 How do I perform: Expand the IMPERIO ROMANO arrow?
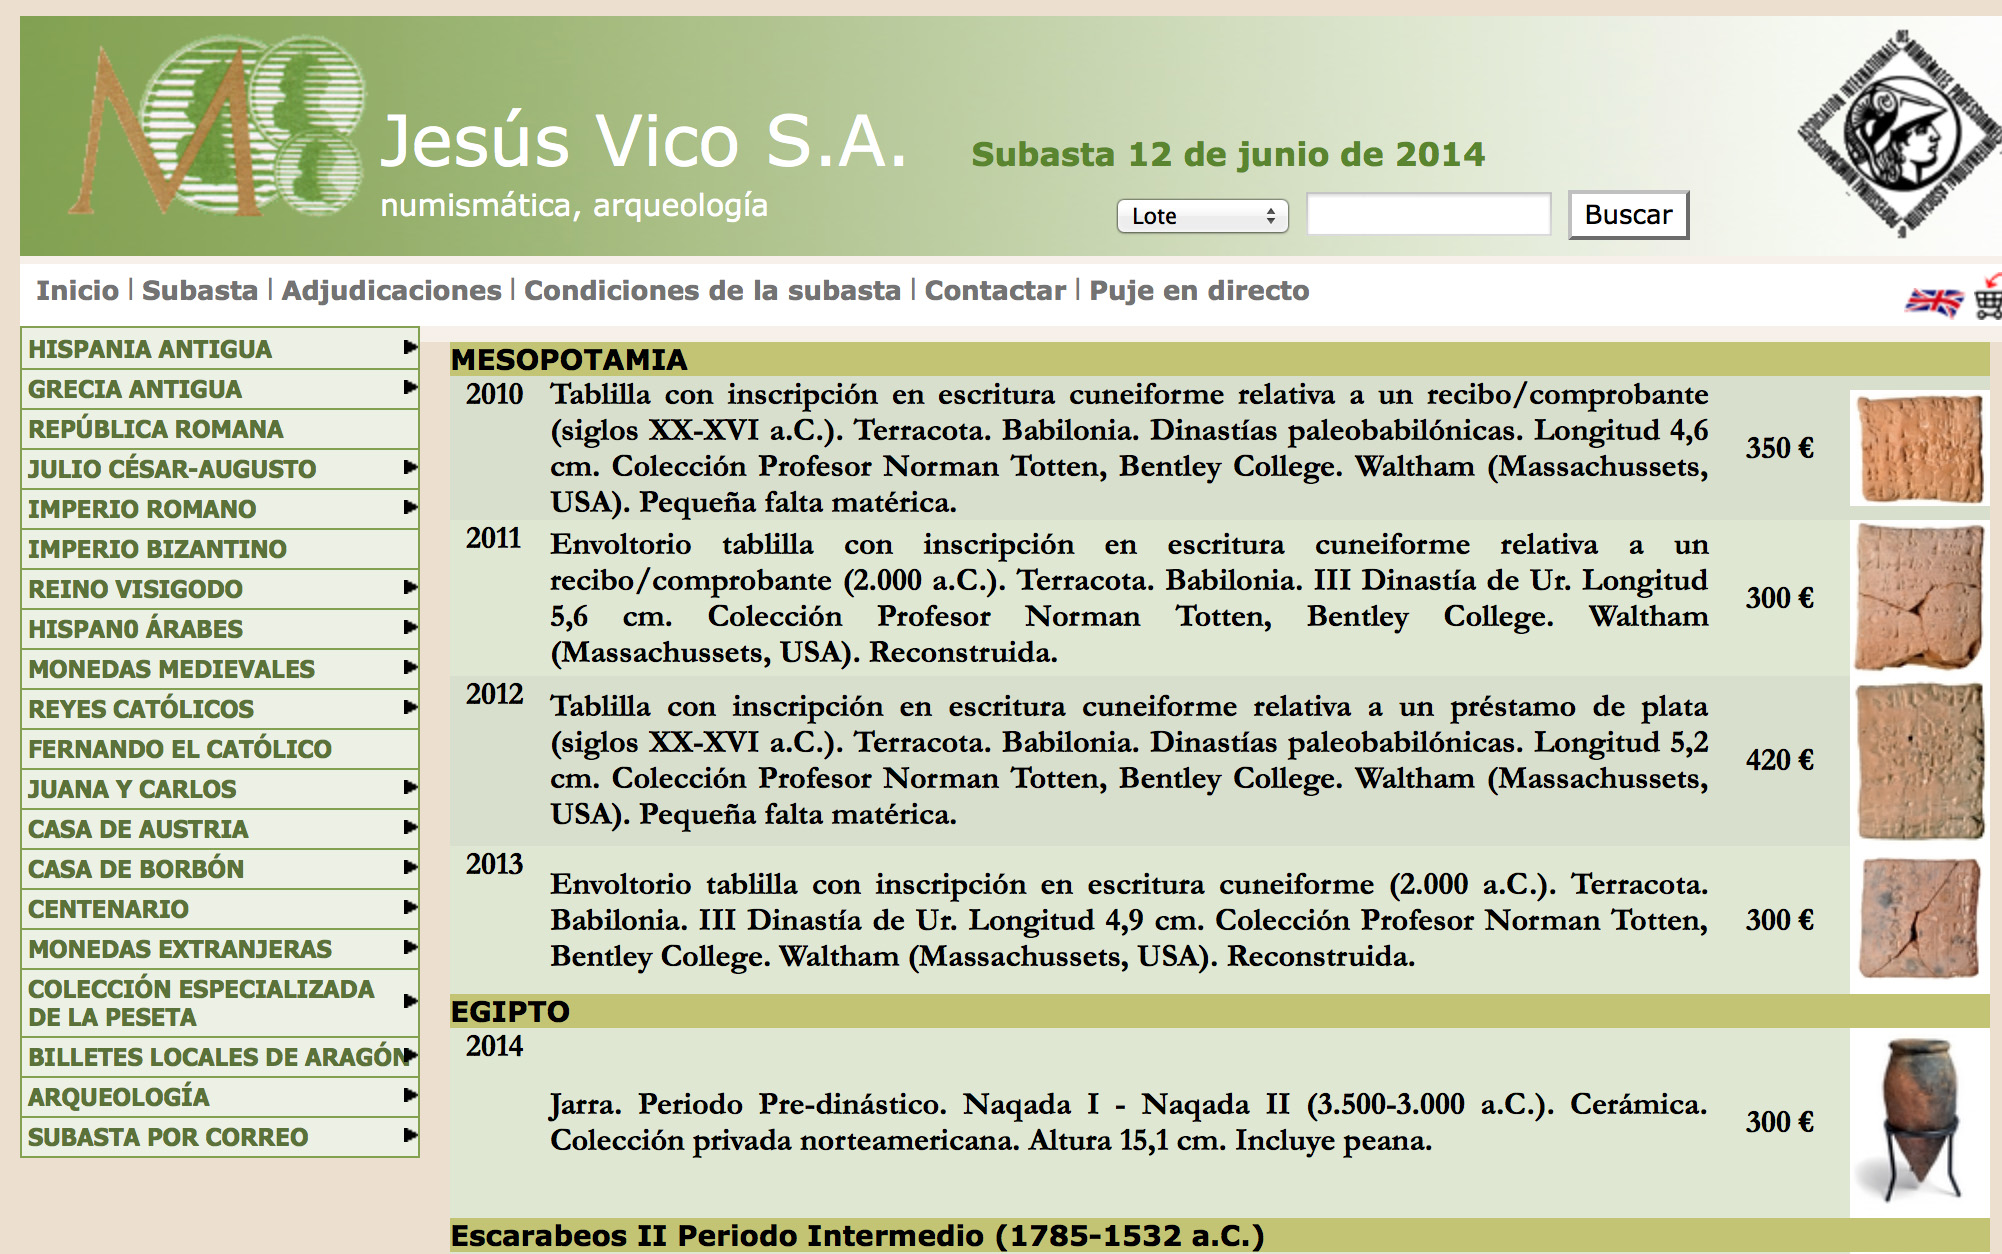click(x=409, y=507)
